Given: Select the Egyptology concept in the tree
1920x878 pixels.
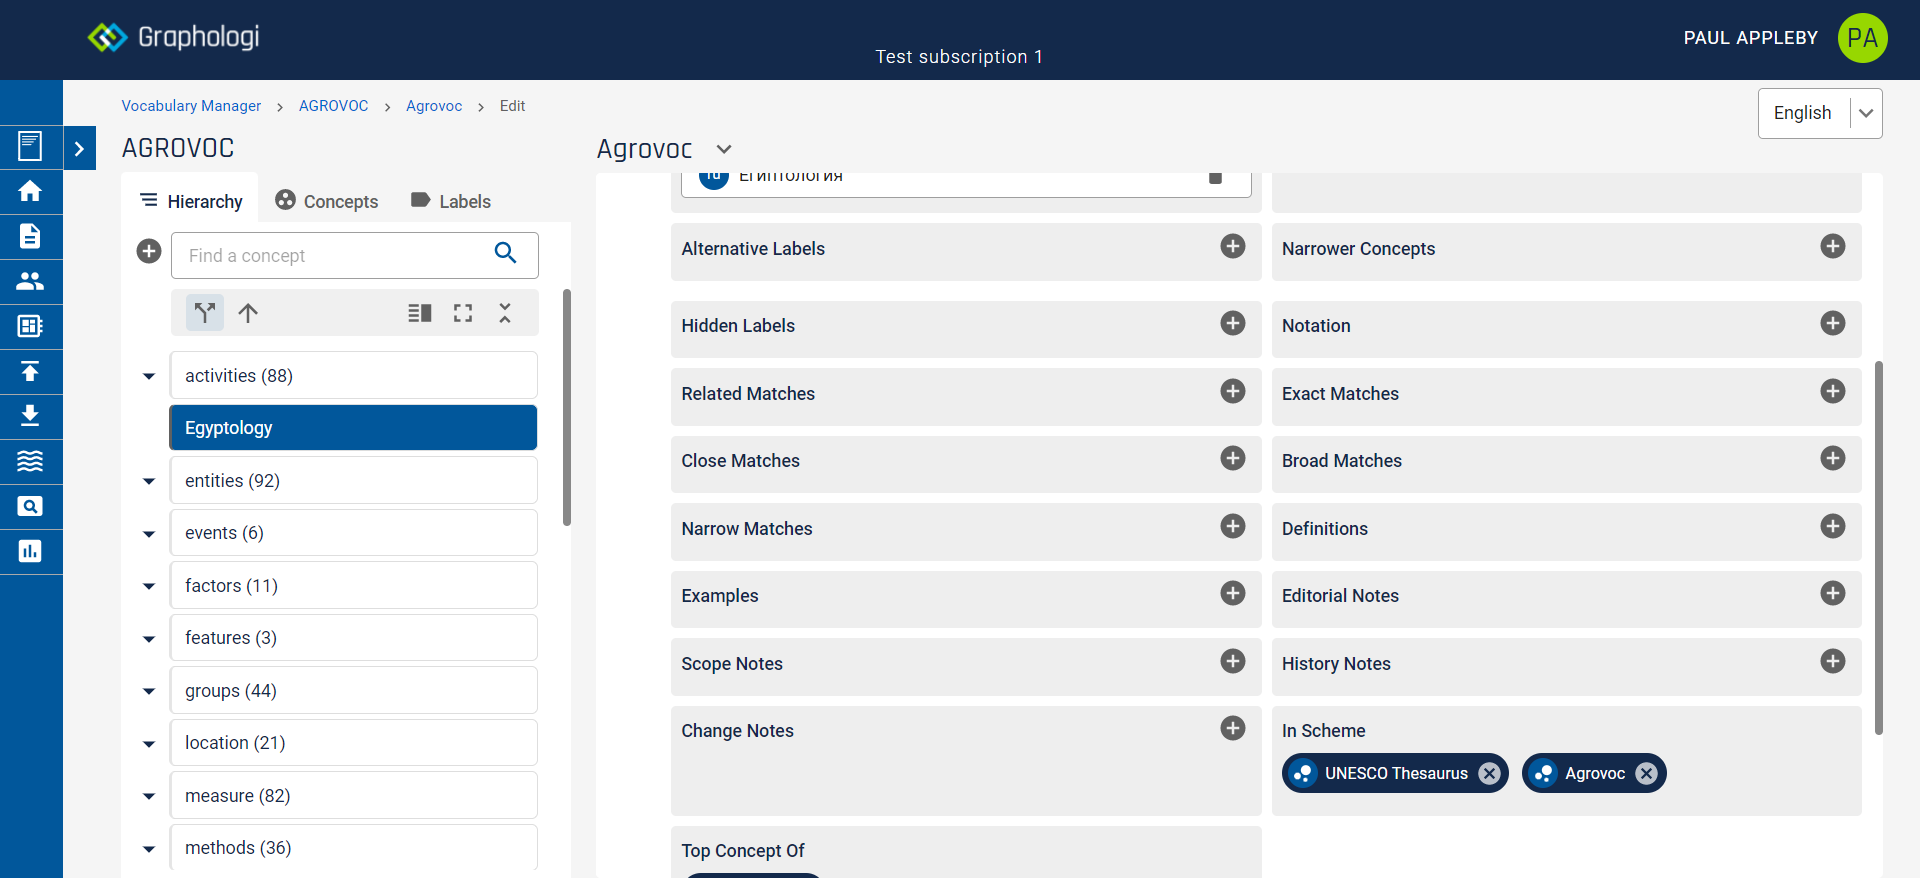Looking at the screenshot, I should click(x=353, y=428).
